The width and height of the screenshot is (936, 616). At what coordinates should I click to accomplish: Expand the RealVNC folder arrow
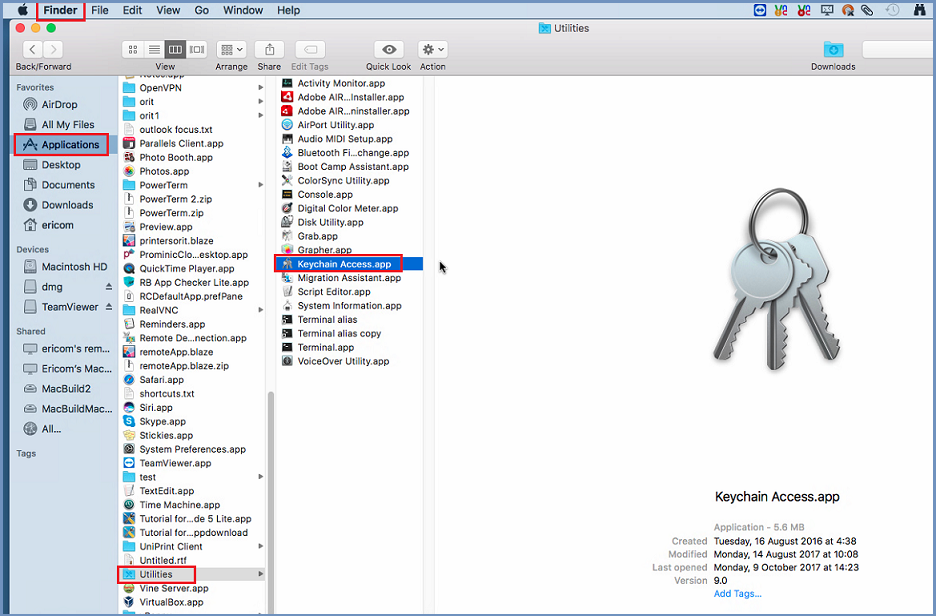click(x=260, y=310)
